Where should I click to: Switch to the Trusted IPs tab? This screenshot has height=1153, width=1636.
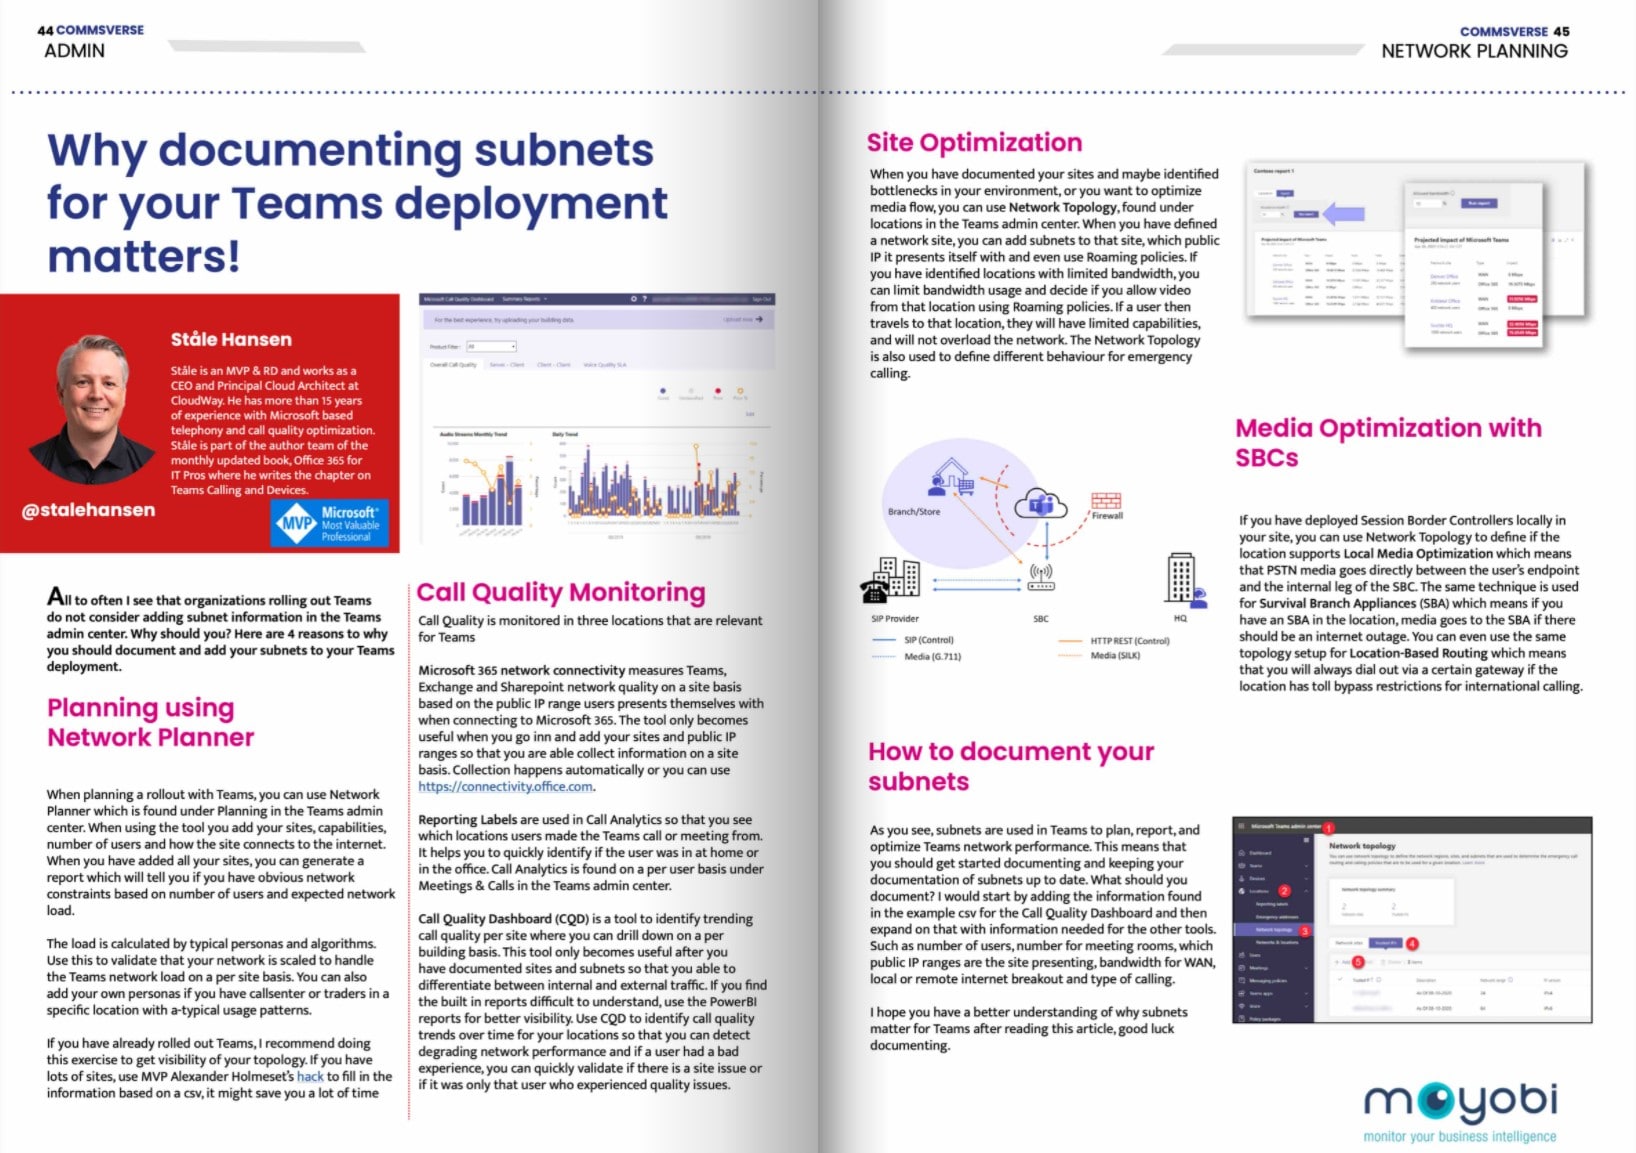point(1386,943)
